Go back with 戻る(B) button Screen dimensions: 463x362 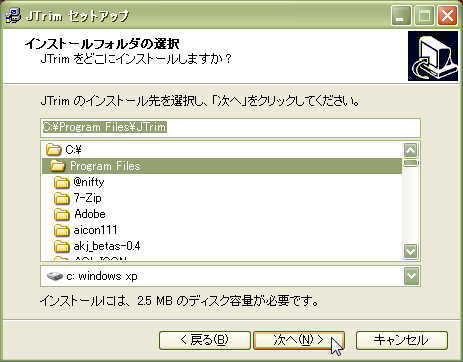pos(205,340)
